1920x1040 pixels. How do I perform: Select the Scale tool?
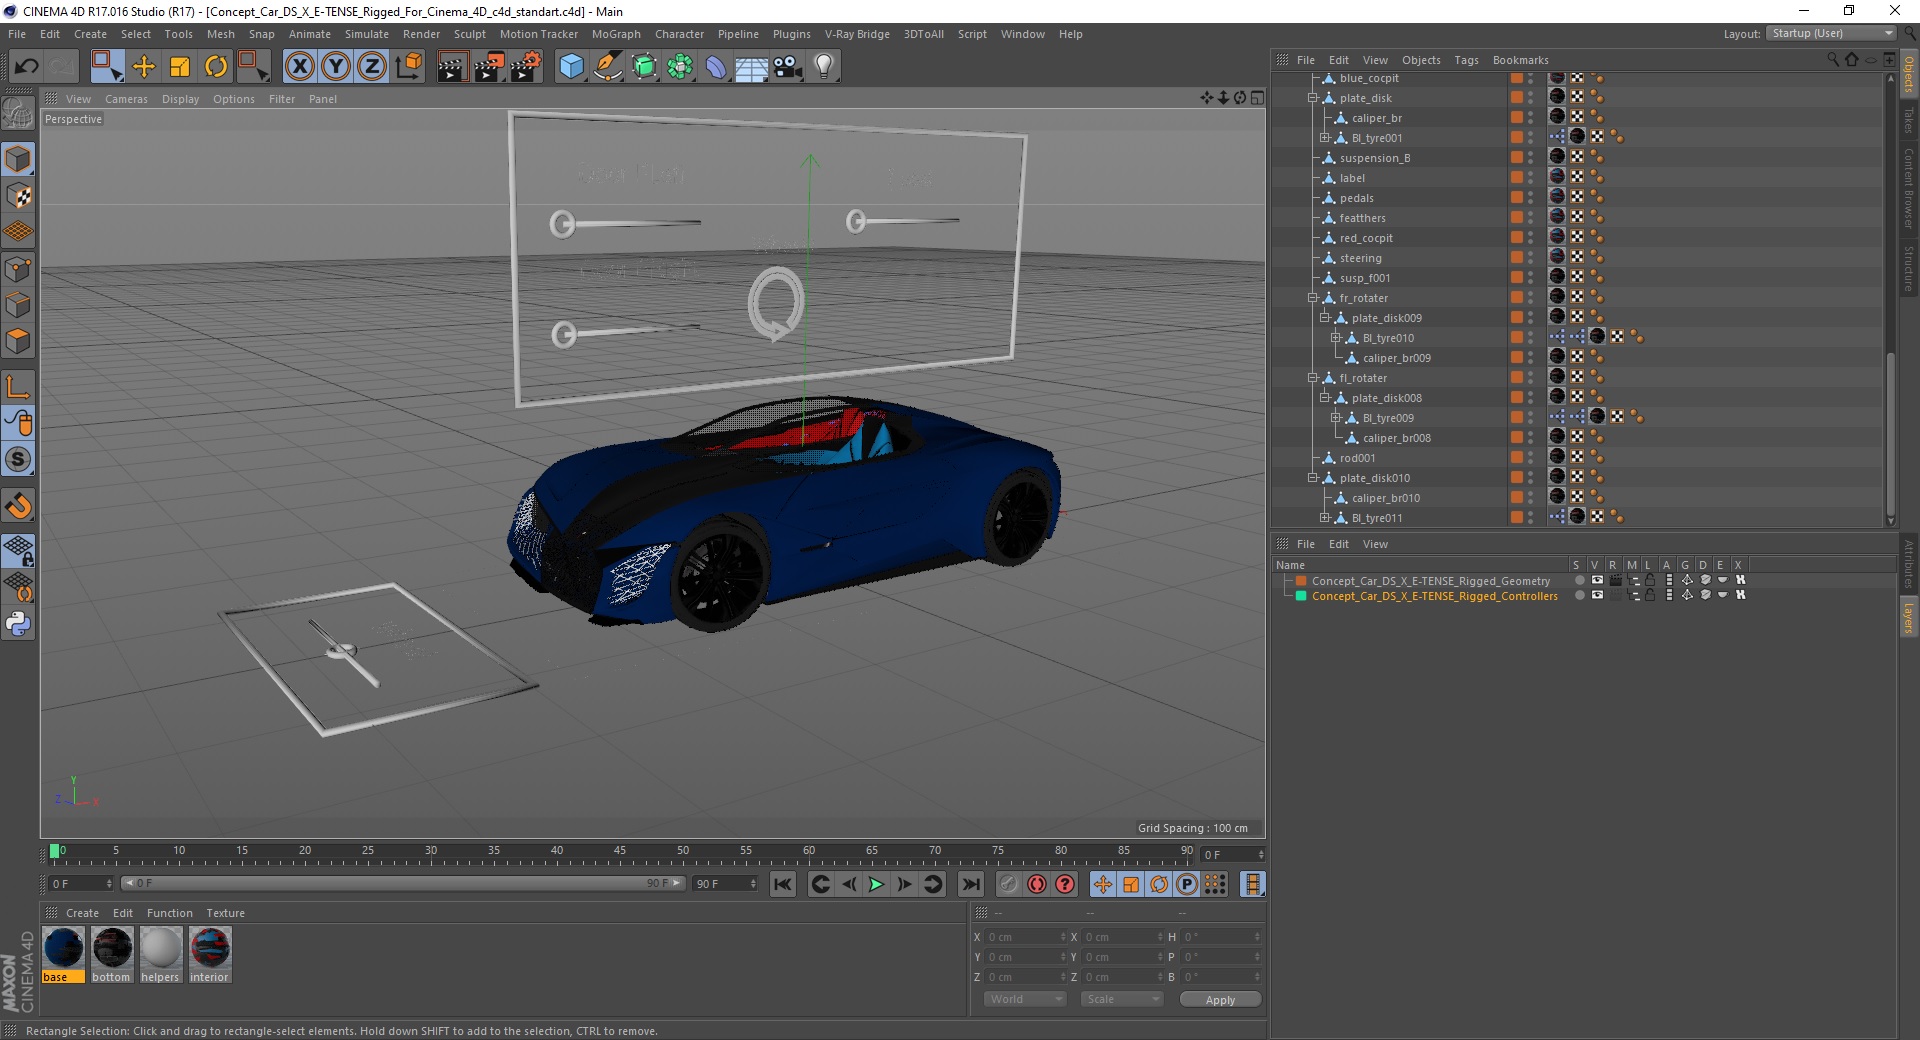coord(180,67)
